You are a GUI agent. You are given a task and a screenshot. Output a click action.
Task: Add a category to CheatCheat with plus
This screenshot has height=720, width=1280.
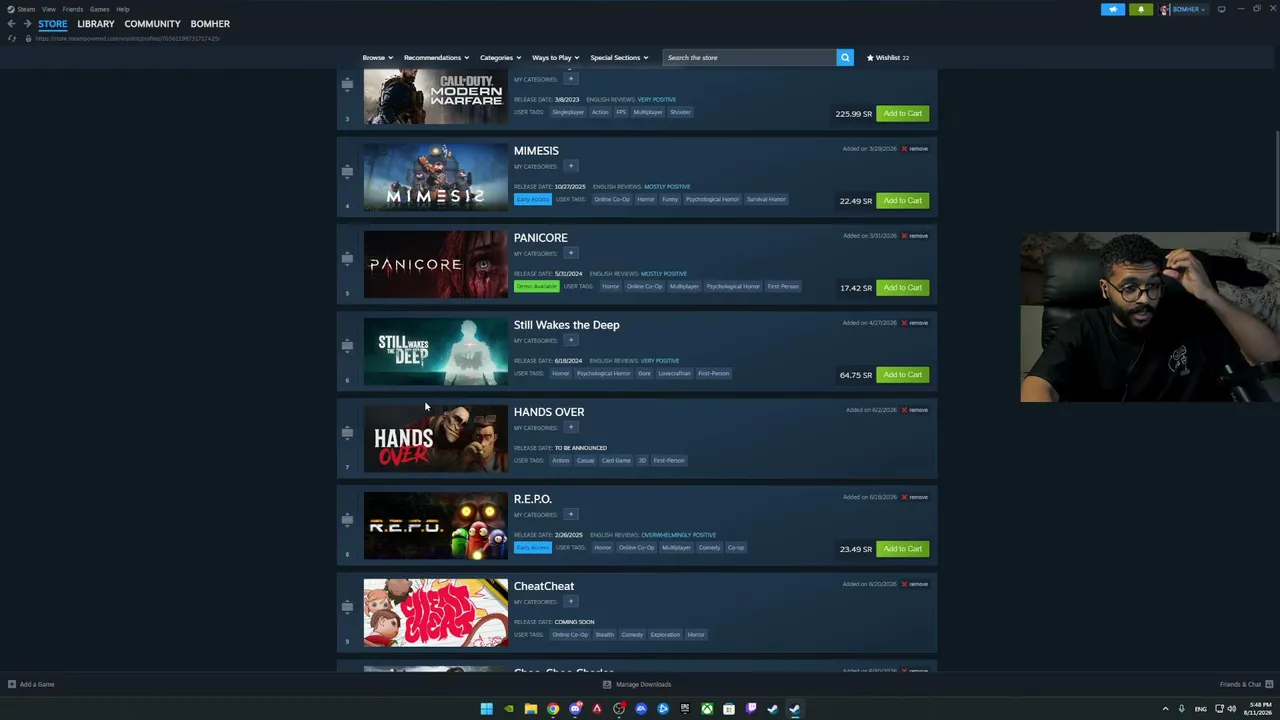pos(571,601)
